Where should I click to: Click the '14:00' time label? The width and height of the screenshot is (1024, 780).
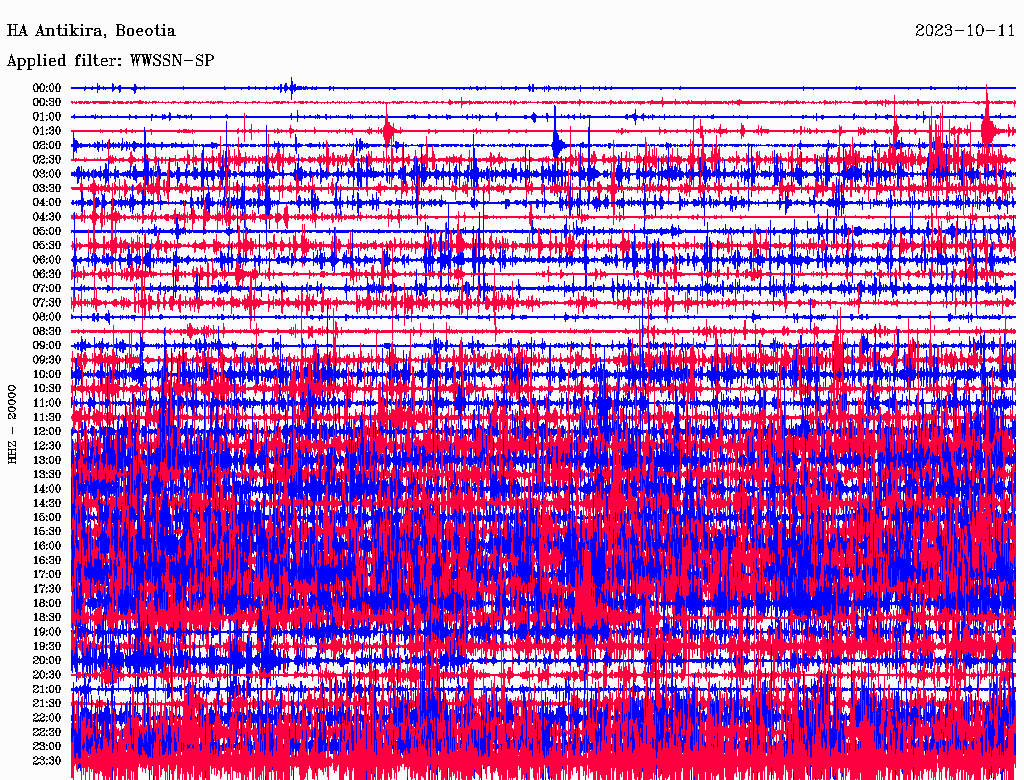pyautogui.click(x=47, y=489)
